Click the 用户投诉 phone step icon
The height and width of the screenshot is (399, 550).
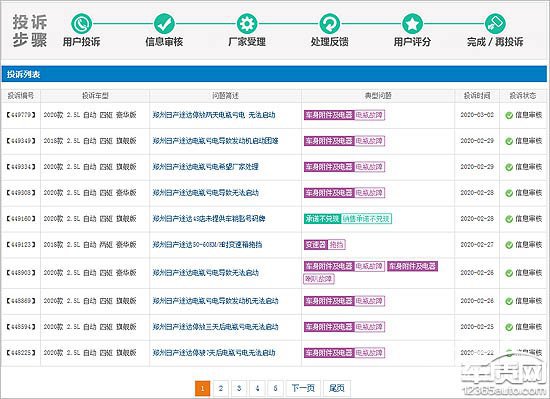pos(81,24)
